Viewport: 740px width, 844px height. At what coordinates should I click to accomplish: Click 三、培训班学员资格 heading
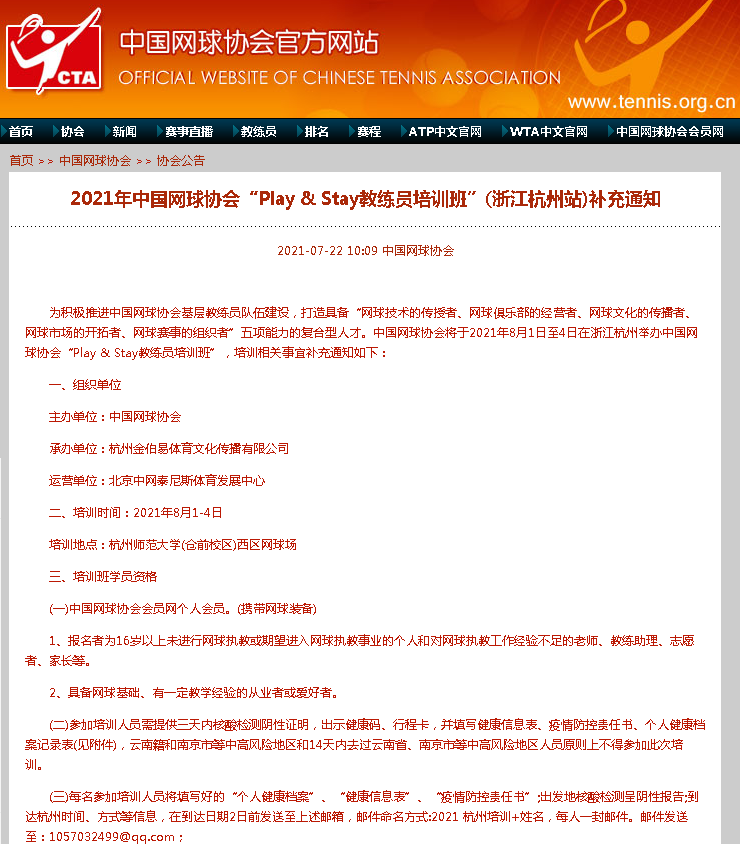coord(103,576)
